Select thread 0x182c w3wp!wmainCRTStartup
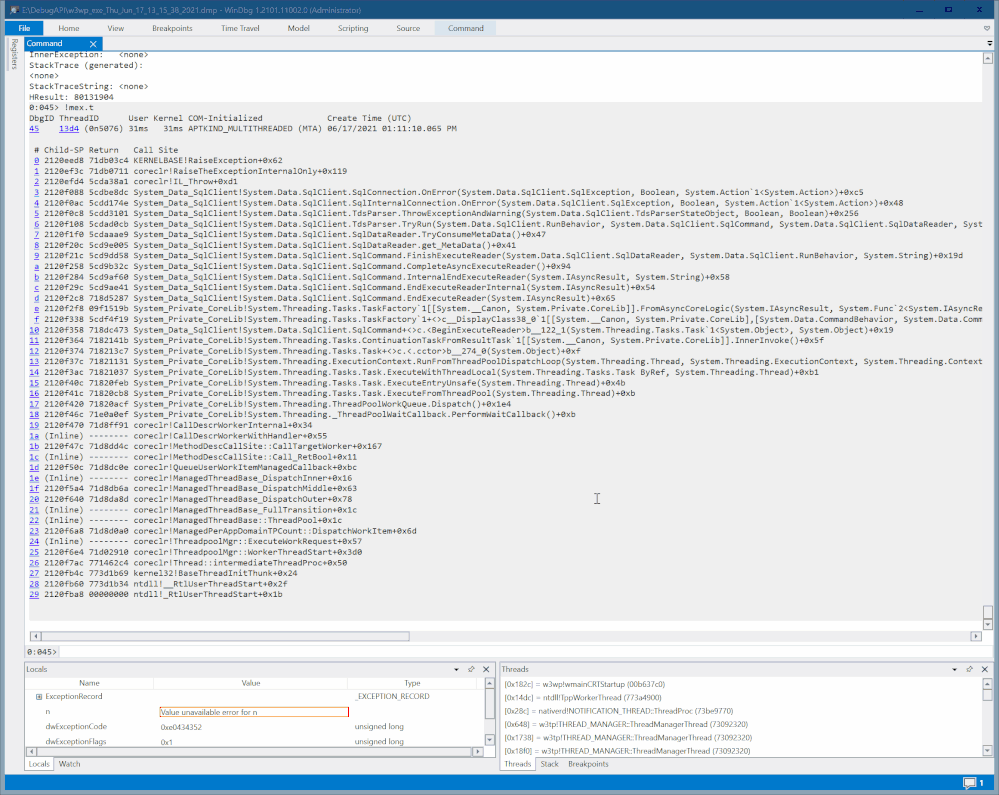Screen dimensions: 999x795 tap(584, 685)
